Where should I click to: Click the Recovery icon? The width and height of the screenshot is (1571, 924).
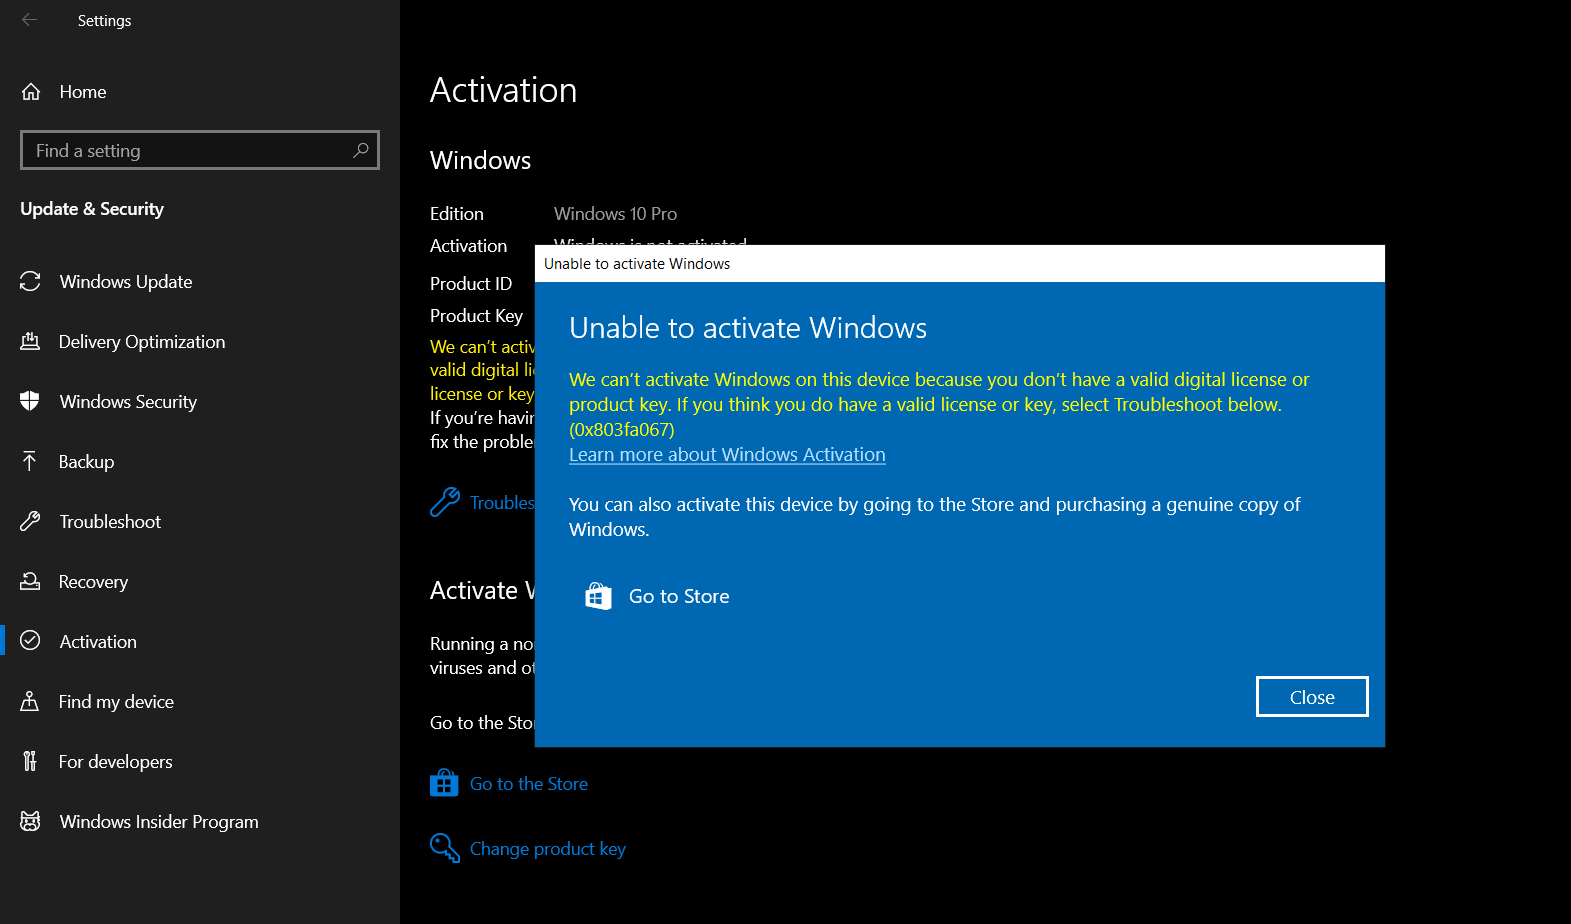(x=30, y=581)
